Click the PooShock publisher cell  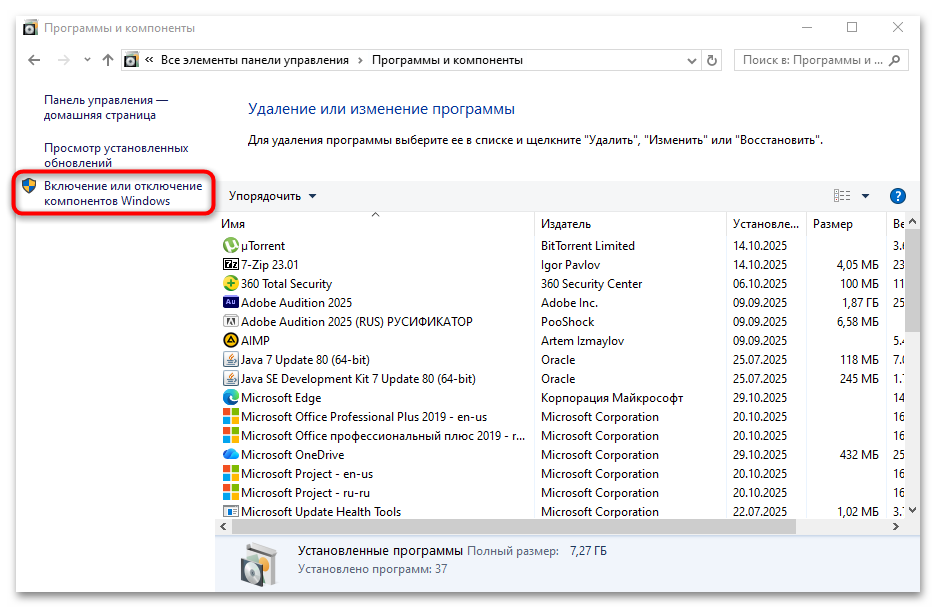pyautogui.click(x=567, y=322)
